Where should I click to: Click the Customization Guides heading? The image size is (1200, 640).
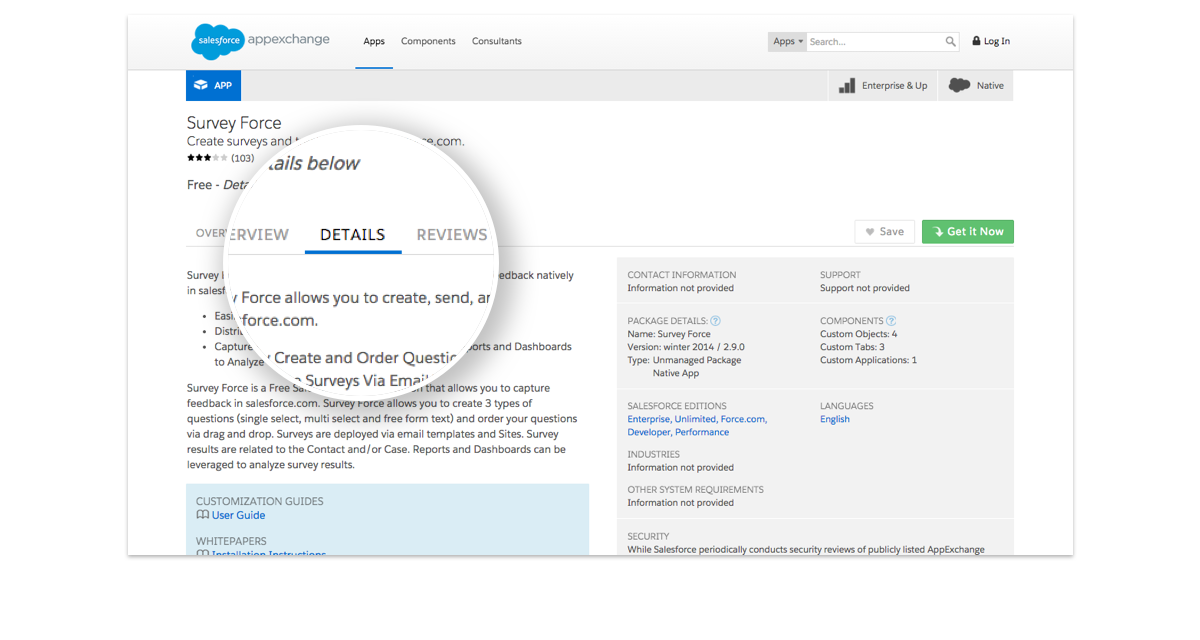pos(260,501)
